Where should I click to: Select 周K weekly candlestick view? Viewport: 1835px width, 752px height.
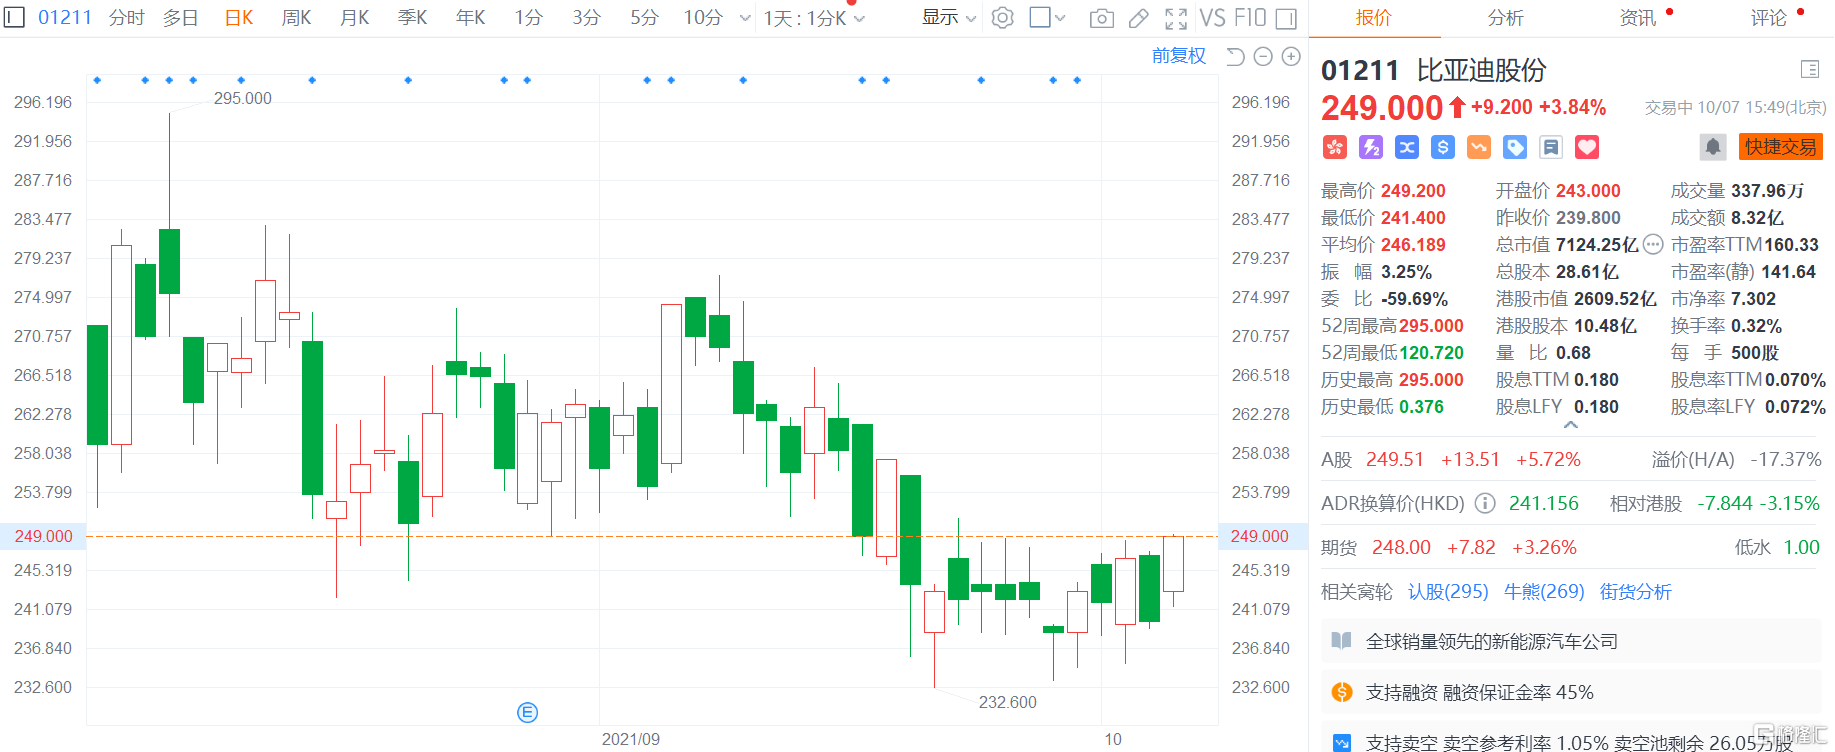click(297, 18)
